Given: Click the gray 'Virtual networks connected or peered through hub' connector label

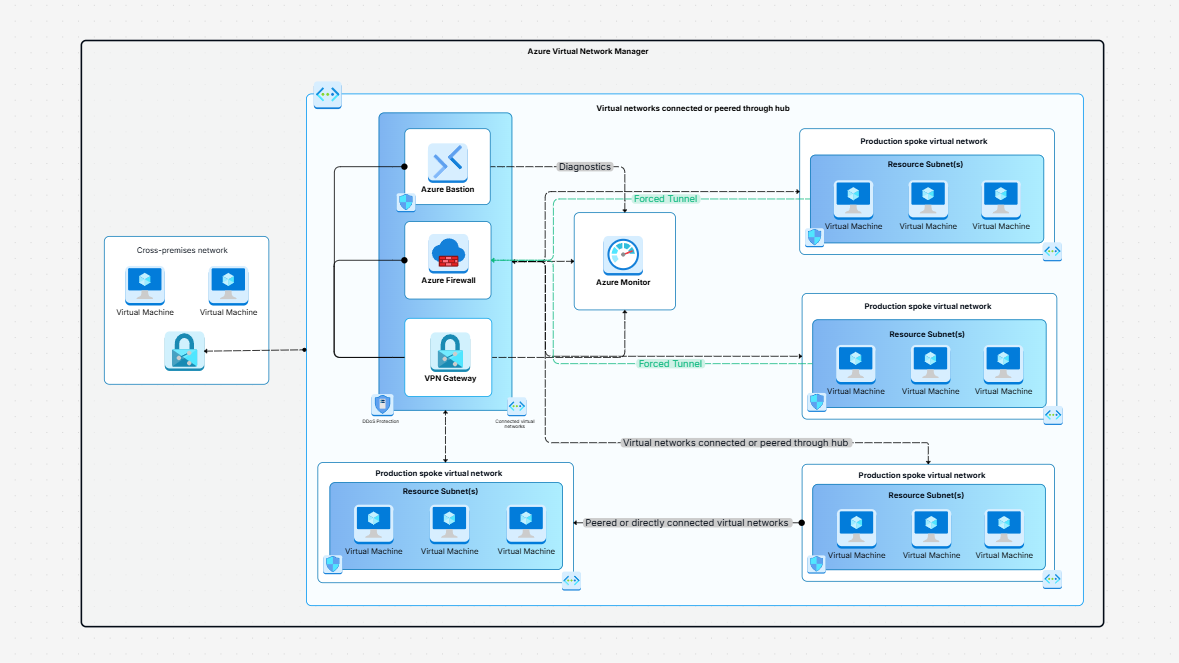Looking at the screenshot, I should point(735,443).
